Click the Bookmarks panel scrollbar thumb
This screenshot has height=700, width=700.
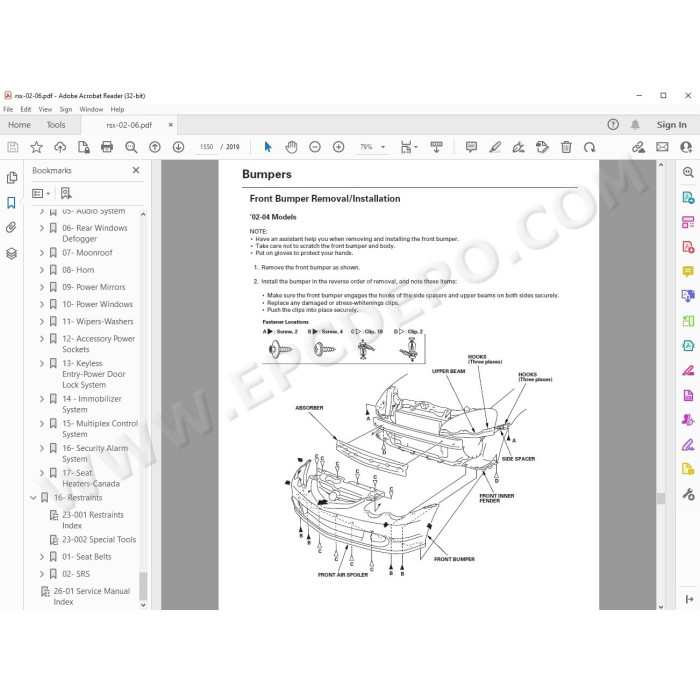[x=143, y=586]
